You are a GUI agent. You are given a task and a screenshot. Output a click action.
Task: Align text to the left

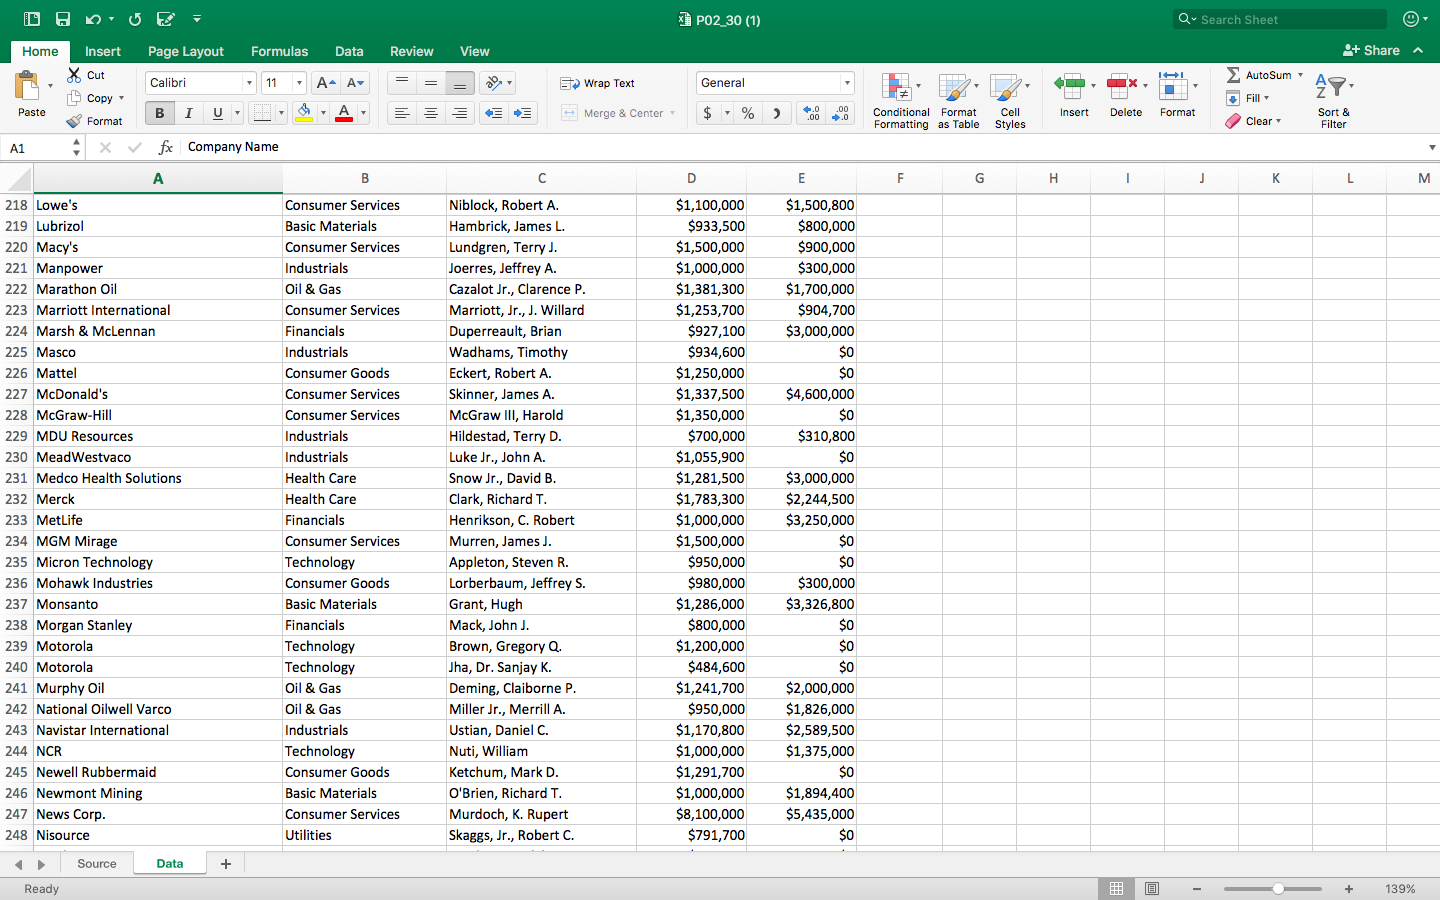402,113
